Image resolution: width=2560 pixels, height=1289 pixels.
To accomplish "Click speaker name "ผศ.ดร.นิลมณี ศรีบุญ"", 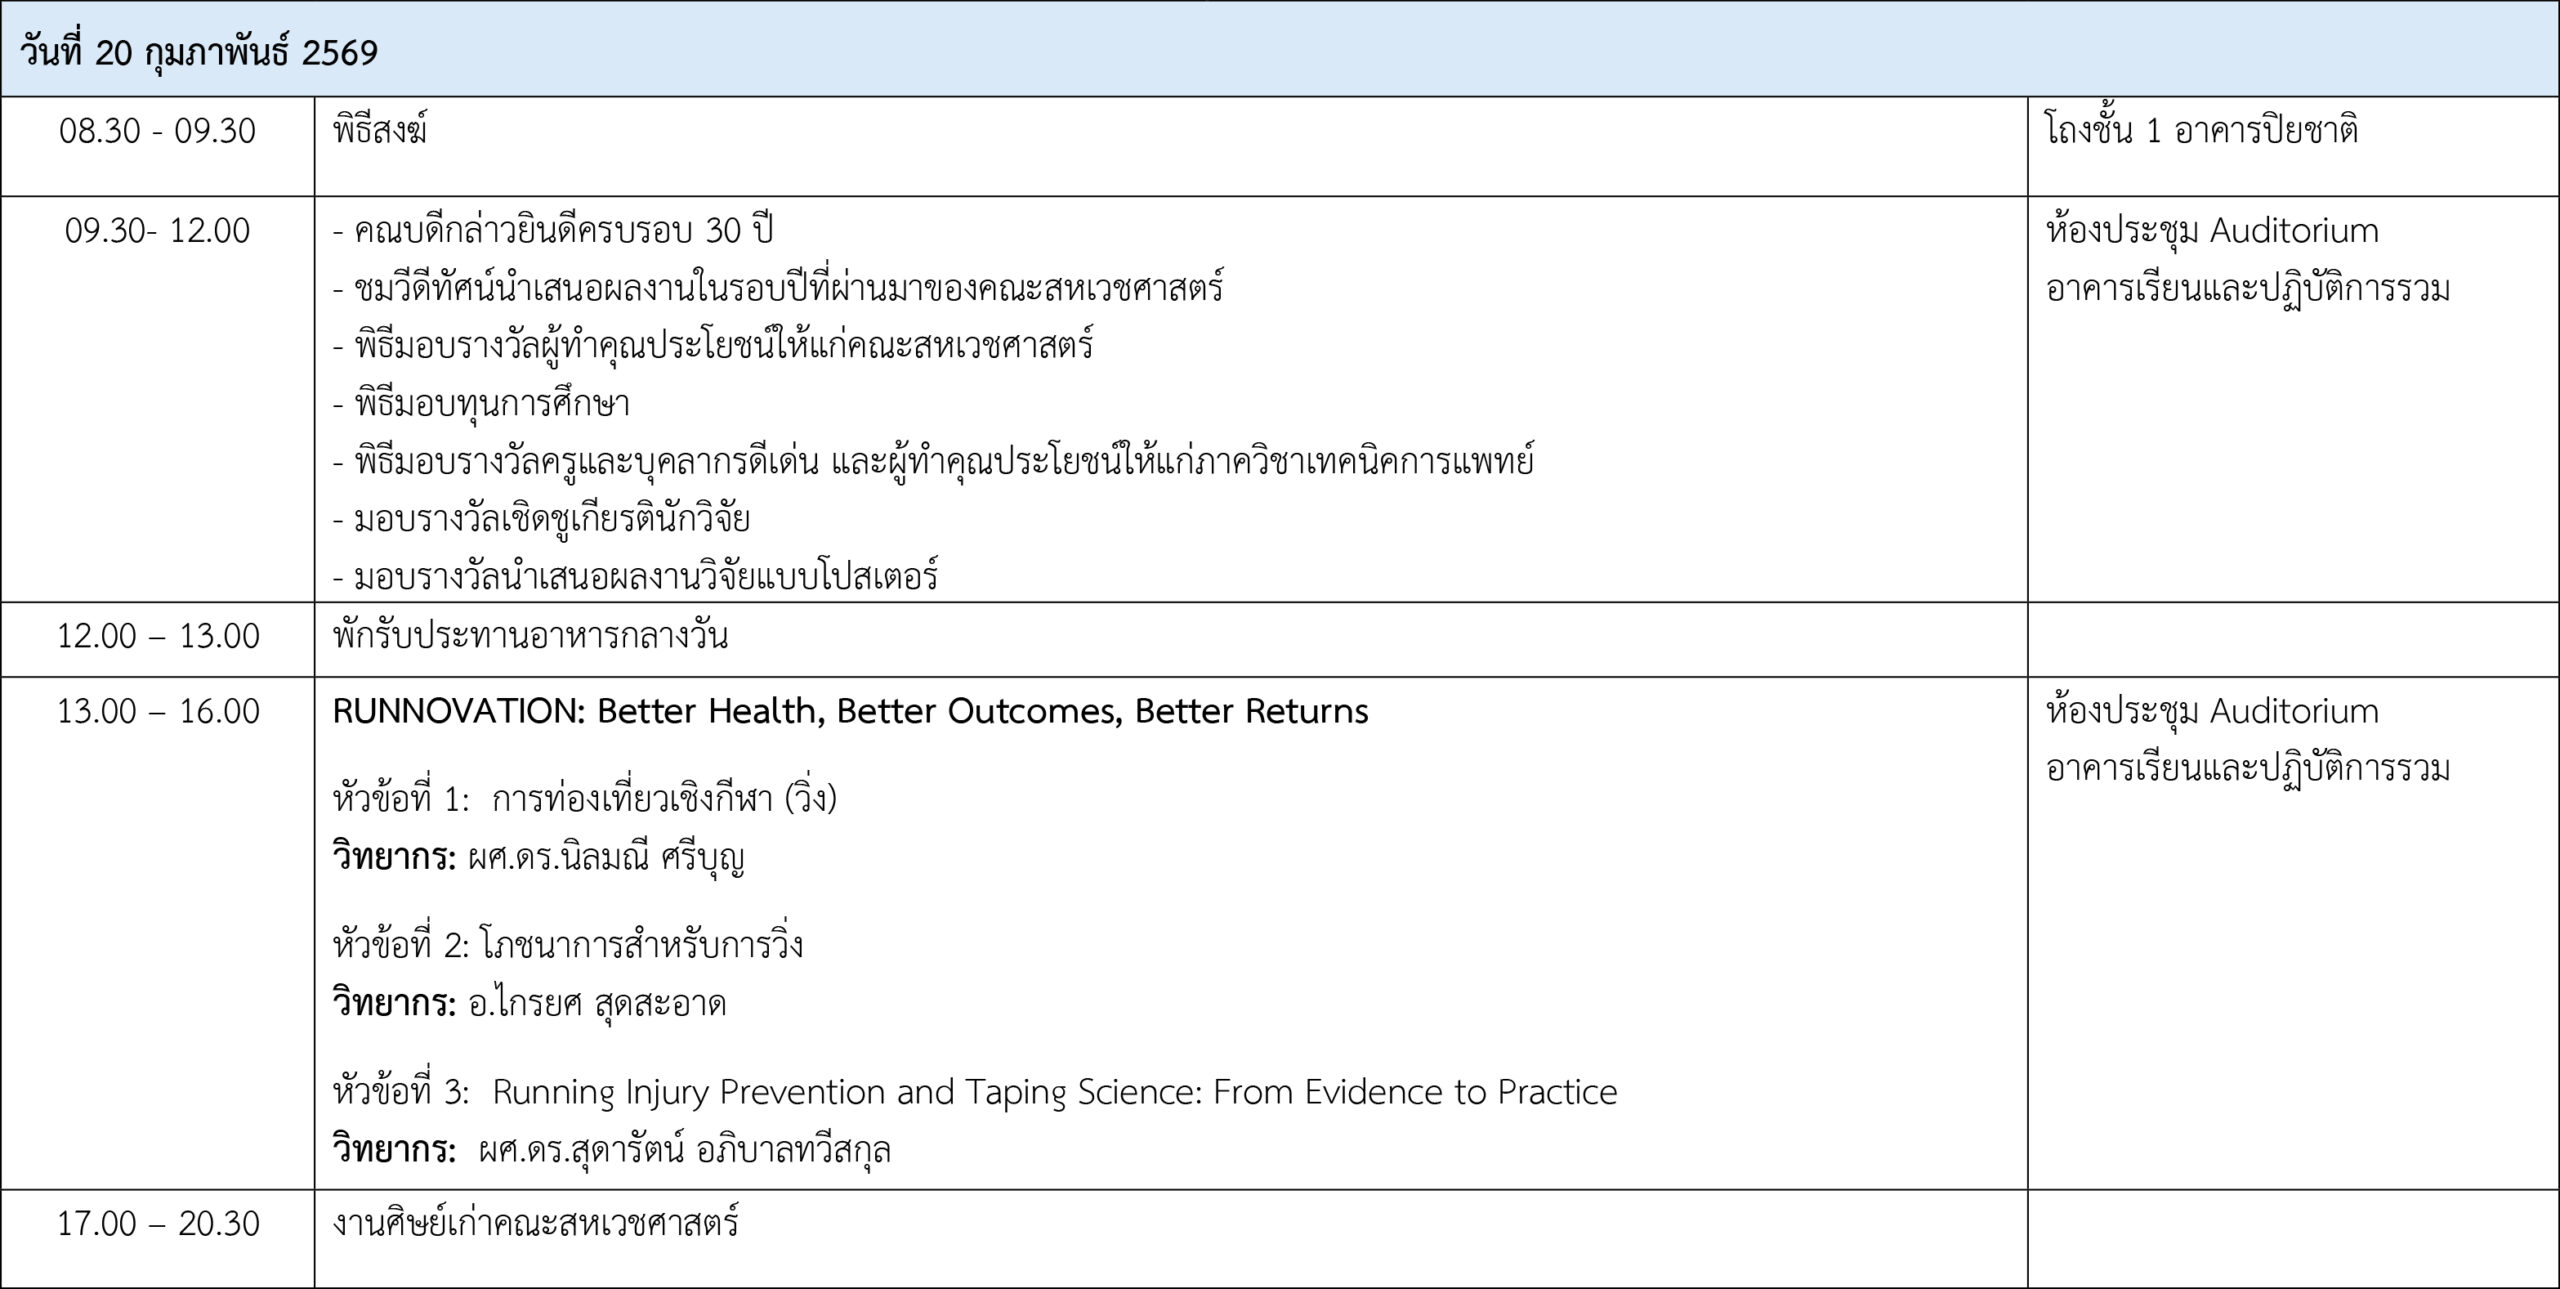I will [606, 857].
